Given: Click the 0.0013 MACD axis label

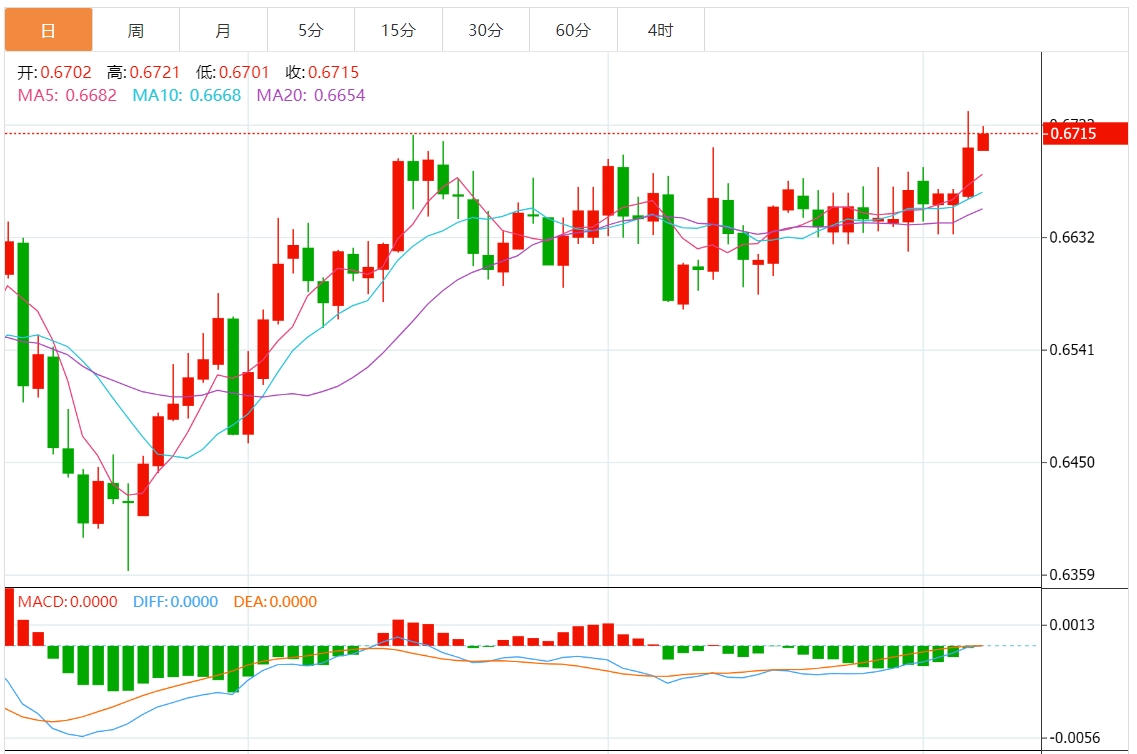Looking at the screenshot, I should click(x=1073, y=626).
